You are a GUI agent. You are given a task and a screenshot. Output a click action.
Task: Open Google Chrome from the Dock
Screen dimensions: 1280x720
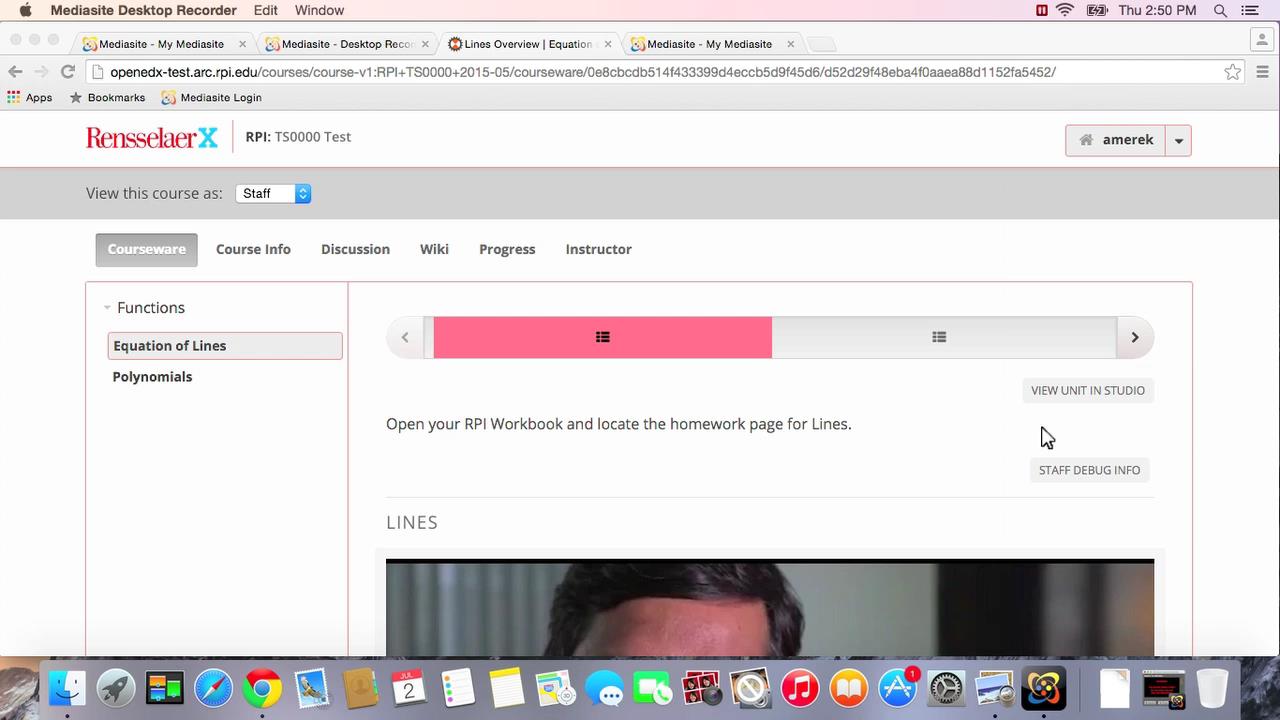[x=262, y=688]
